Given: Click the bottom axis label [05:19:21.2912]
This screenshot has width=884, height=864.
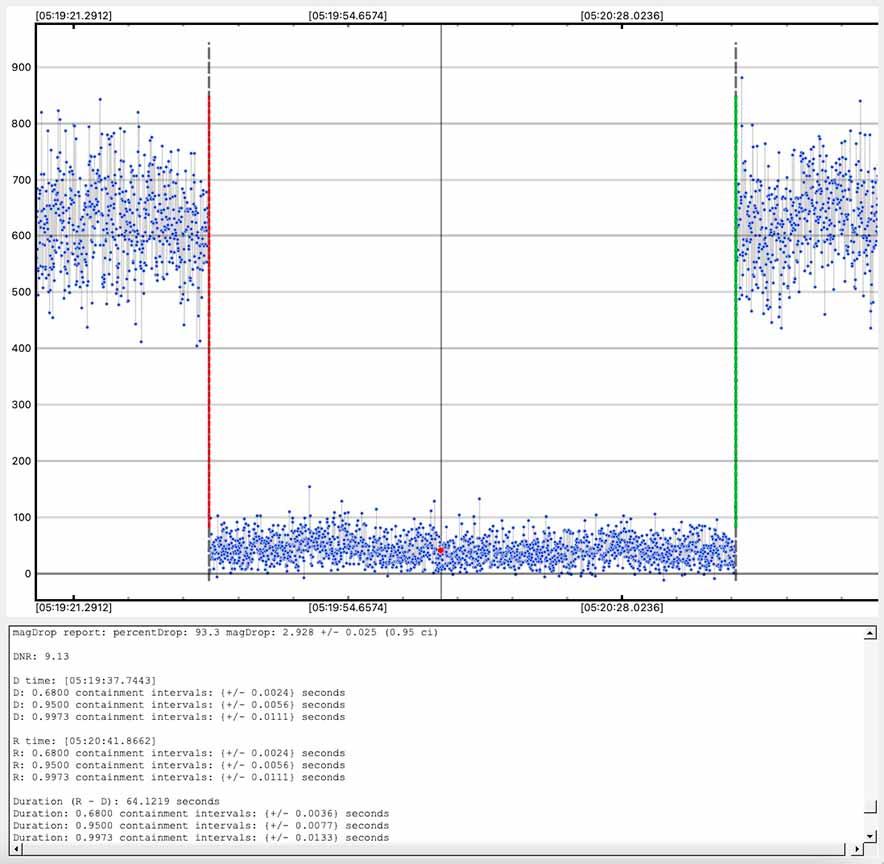Looking at the screenshot, I should [x=74, y=608].
